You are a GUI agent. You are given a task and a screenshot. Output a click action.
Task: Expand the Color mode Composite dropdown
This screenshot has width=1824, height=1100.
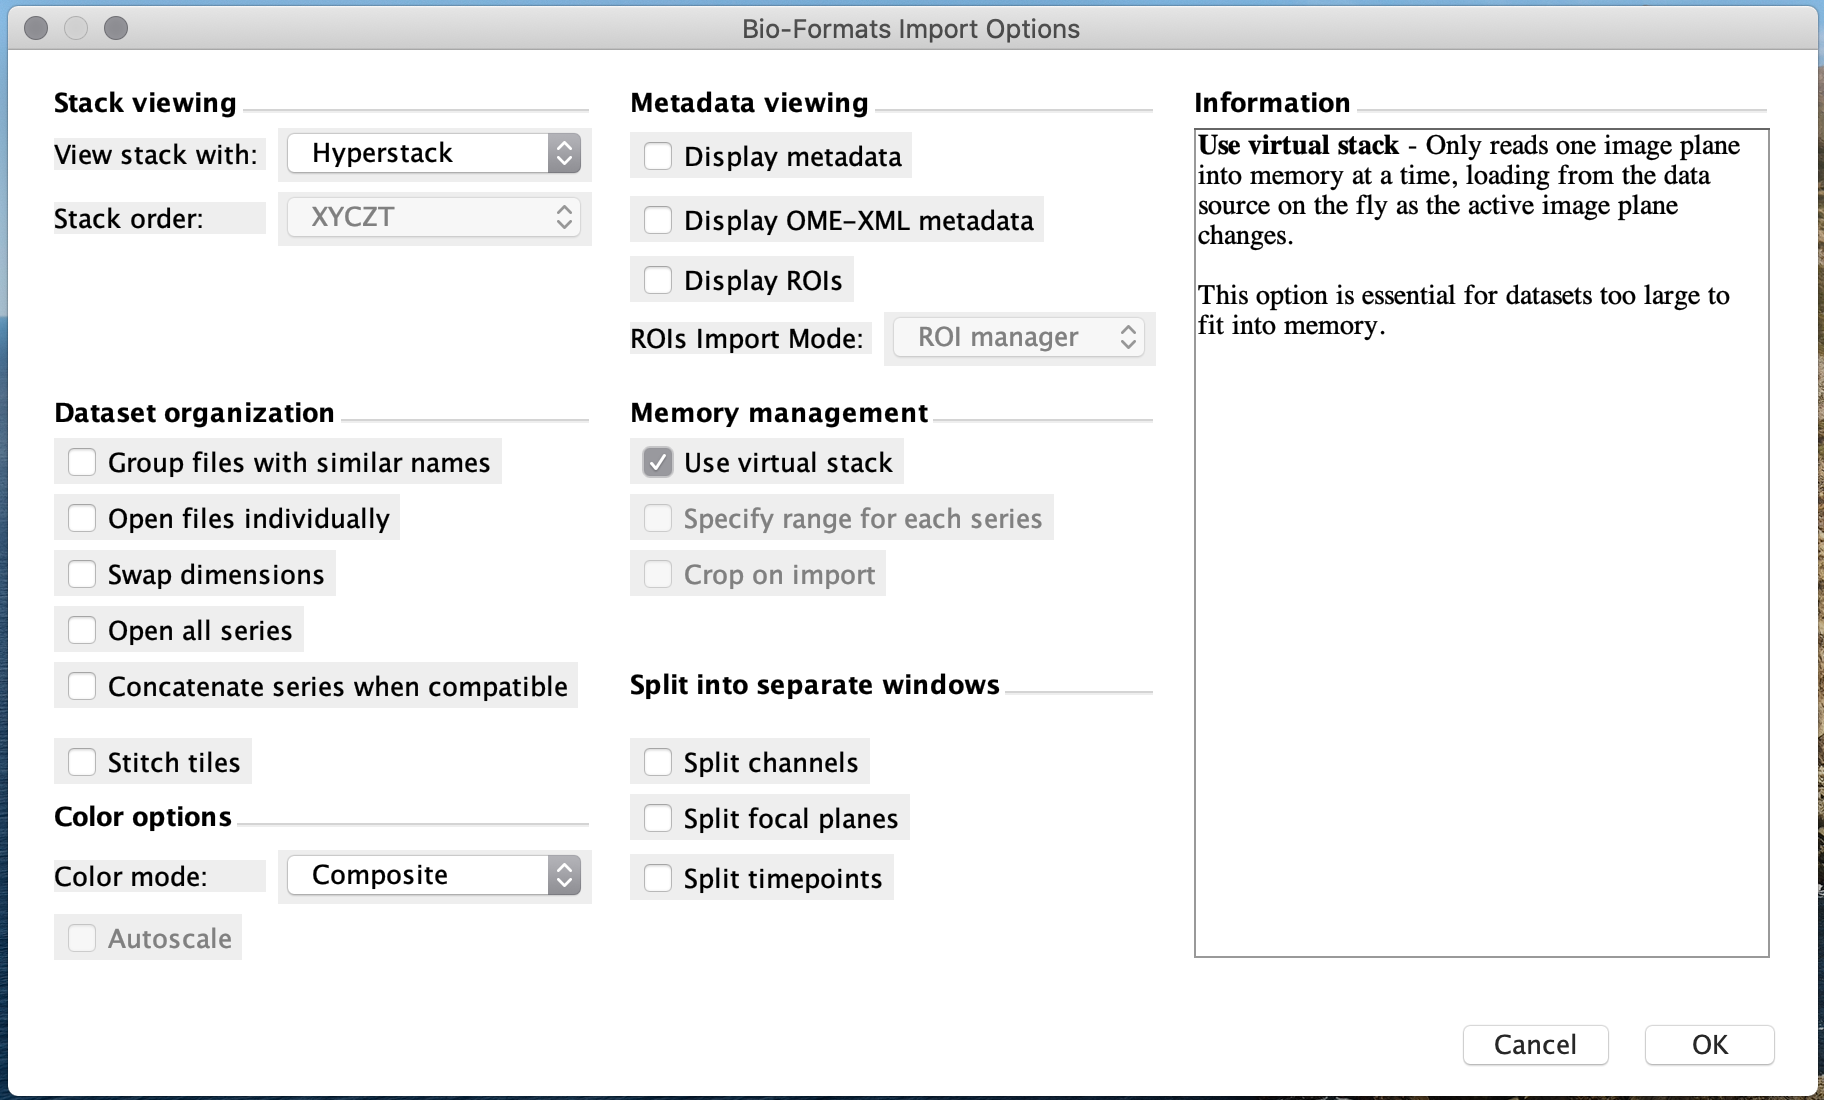[434, 875]
